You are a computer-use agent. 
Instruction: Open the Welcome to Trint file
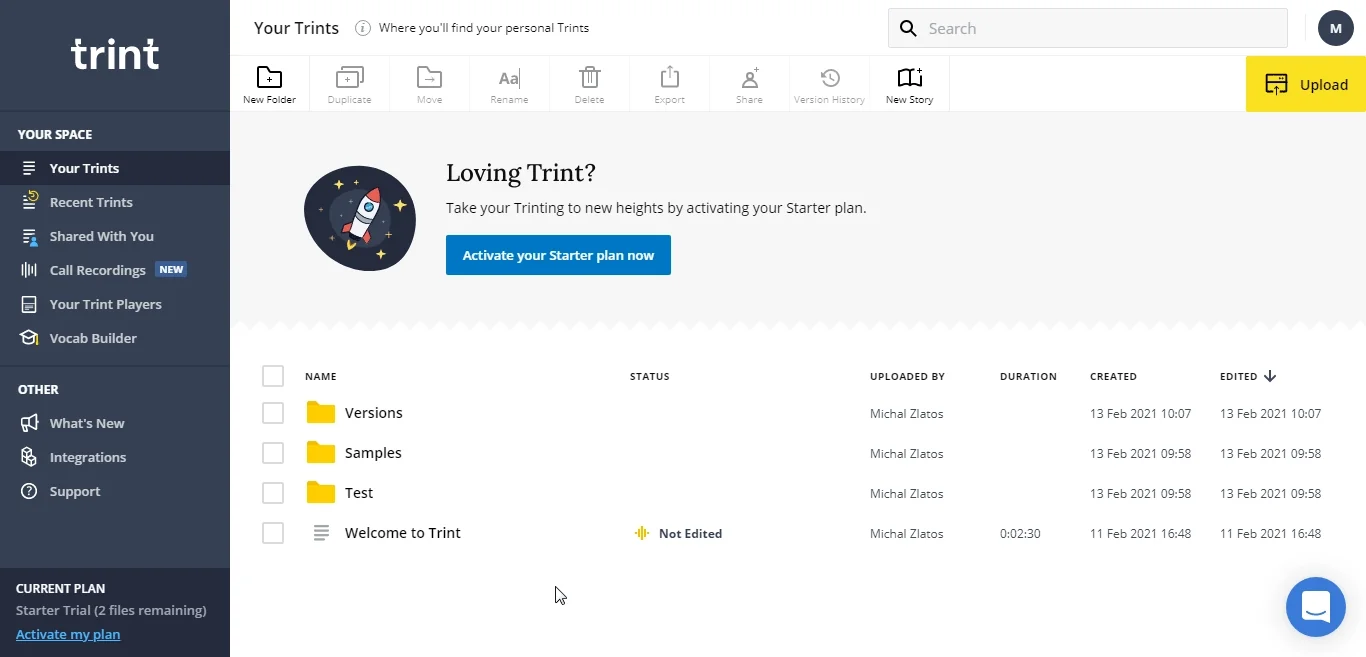(403, 533)
